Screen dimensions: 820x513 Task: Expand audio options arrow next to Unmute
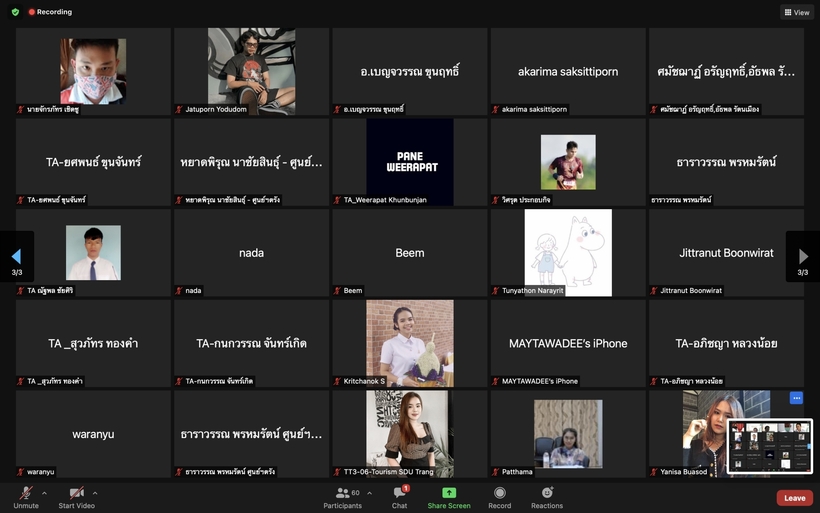click(44, 493)
